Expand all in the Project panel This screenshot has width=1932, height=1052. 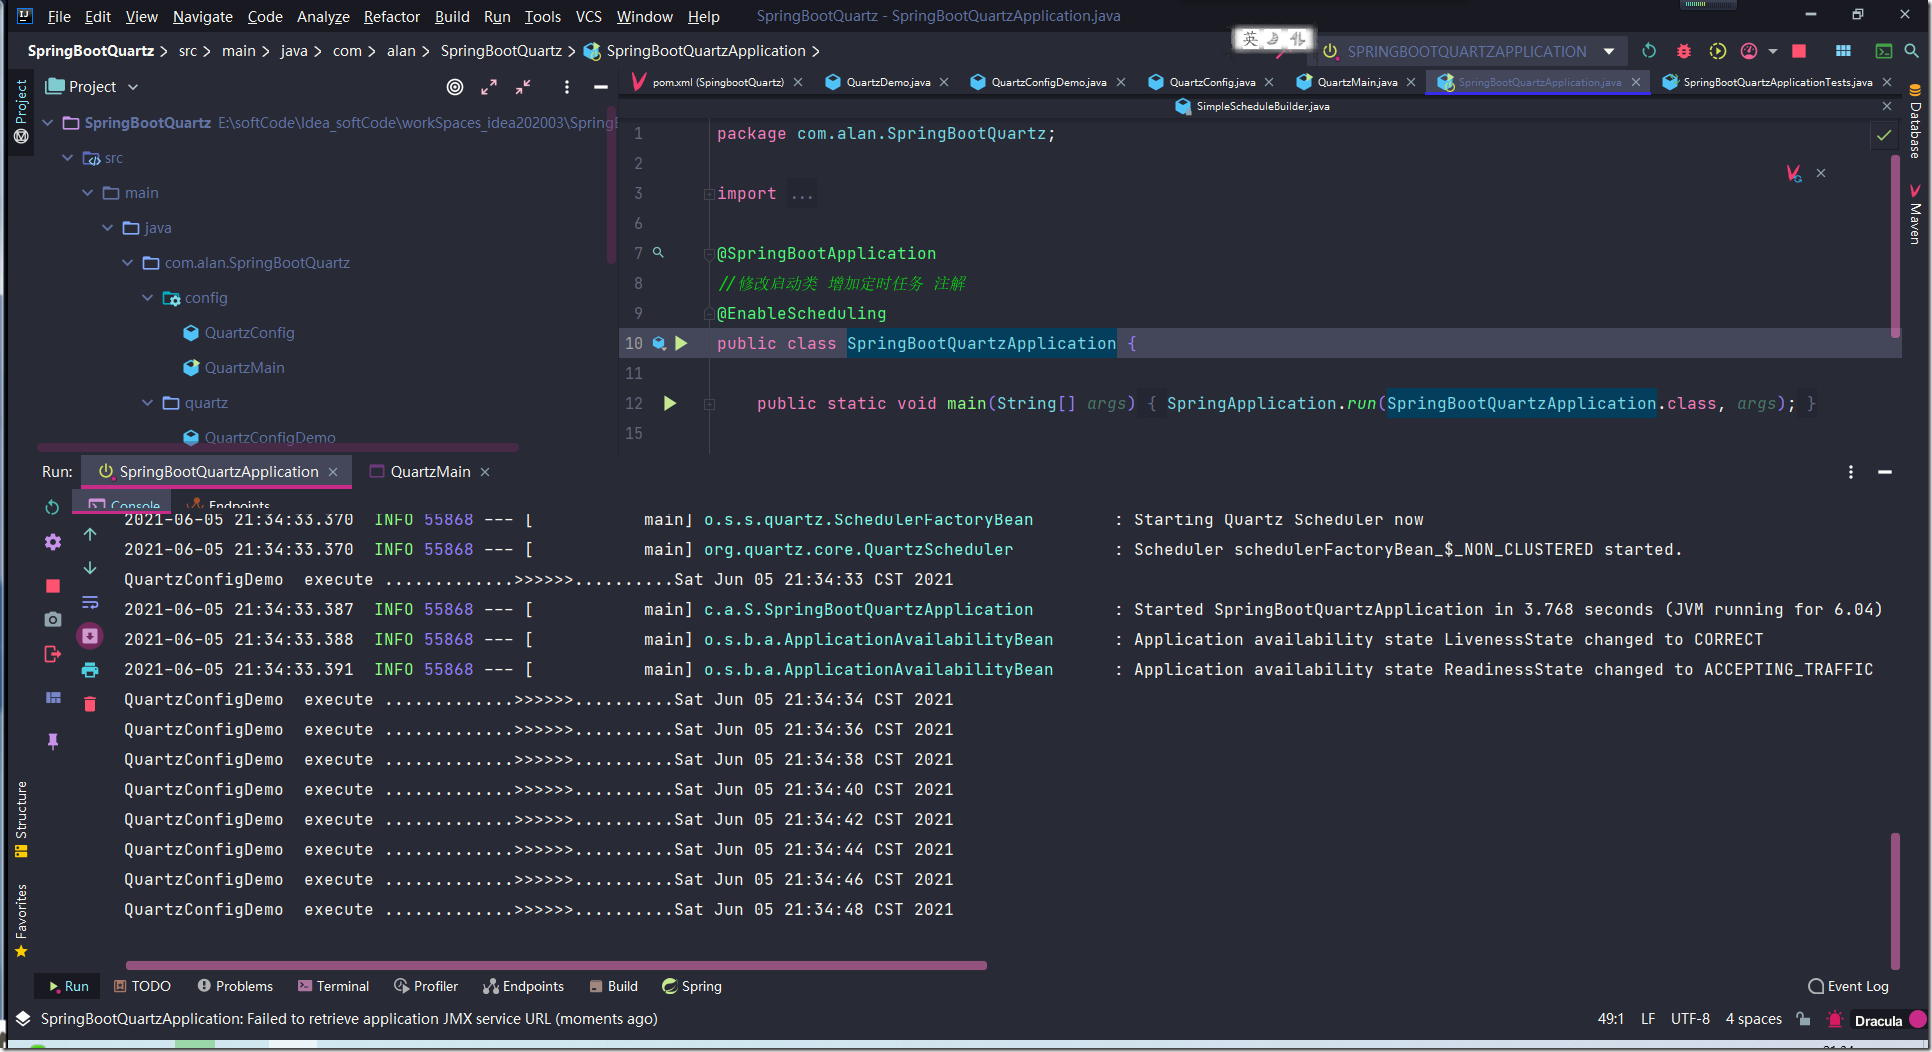coord(489,87)
